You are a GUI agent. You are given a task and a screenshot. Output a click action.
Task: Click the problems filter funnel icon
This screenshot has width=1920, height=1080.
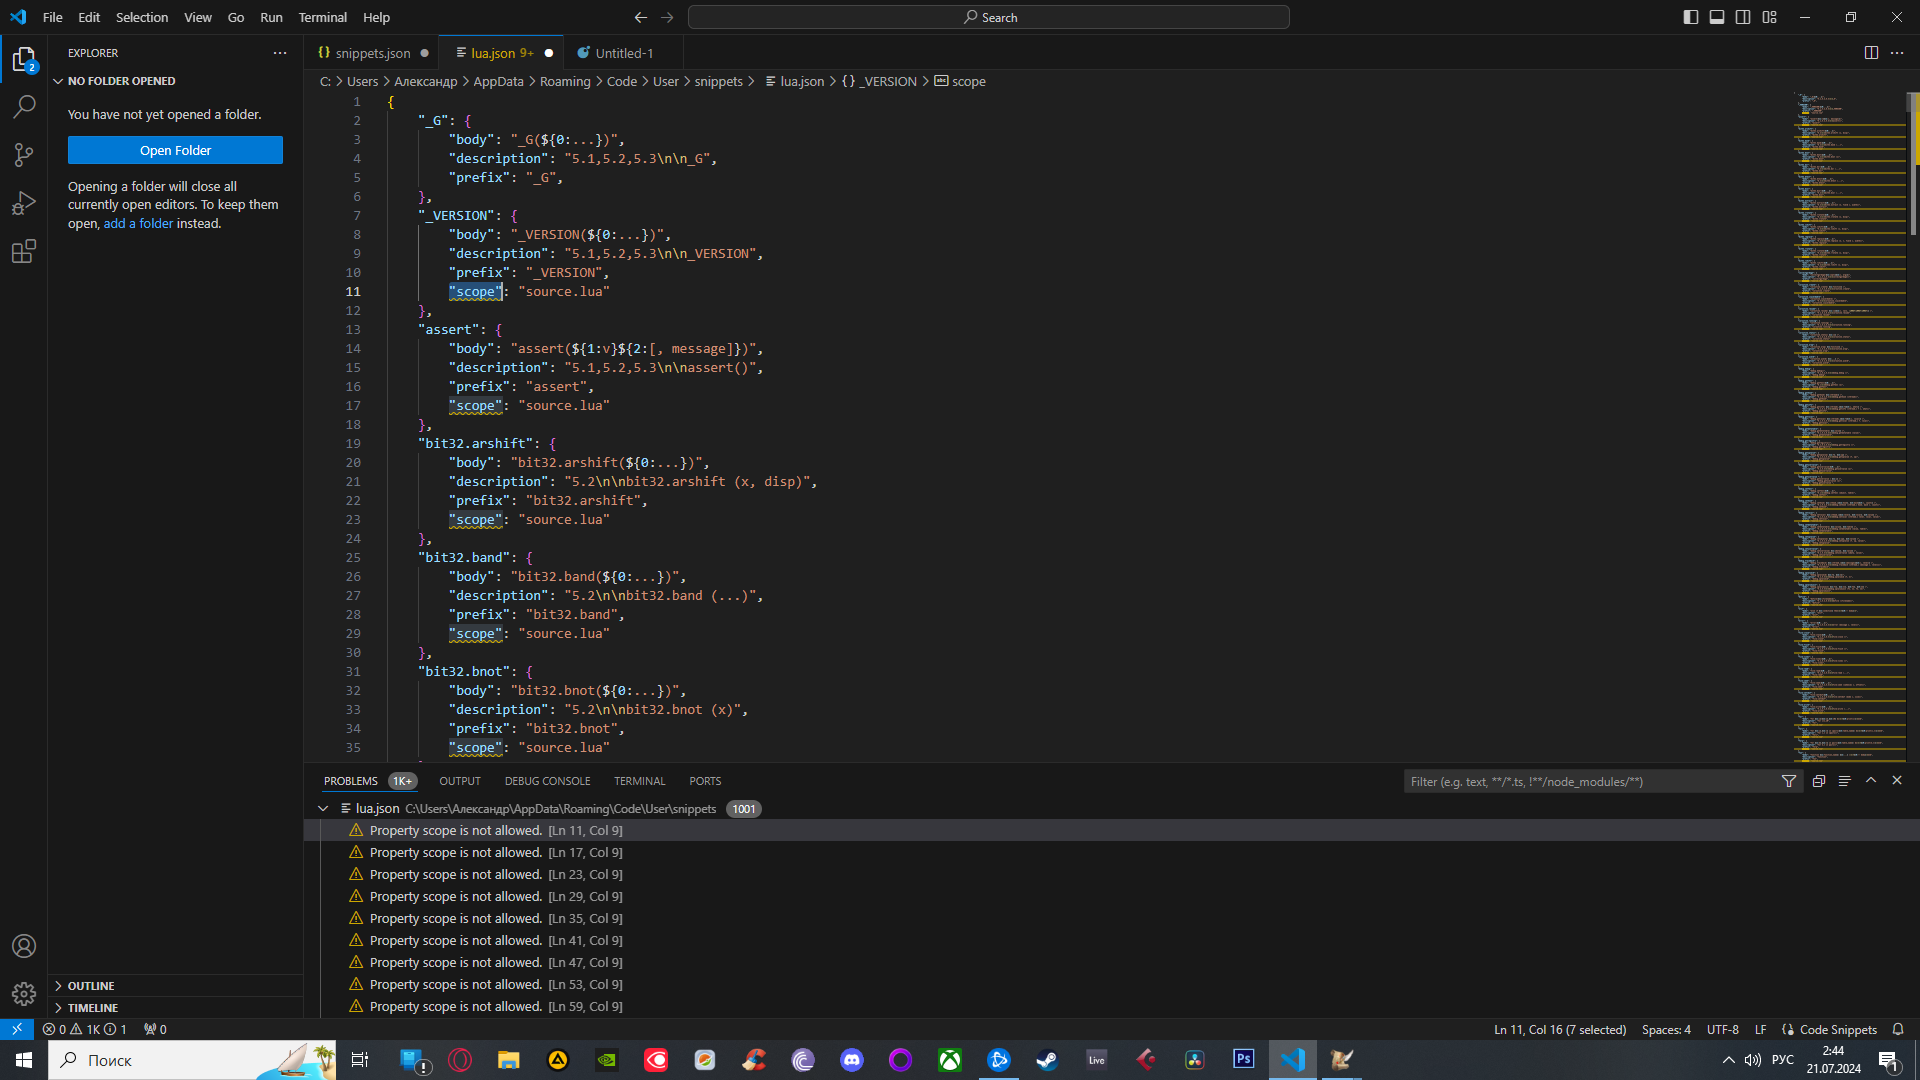tap(1789, 781)
